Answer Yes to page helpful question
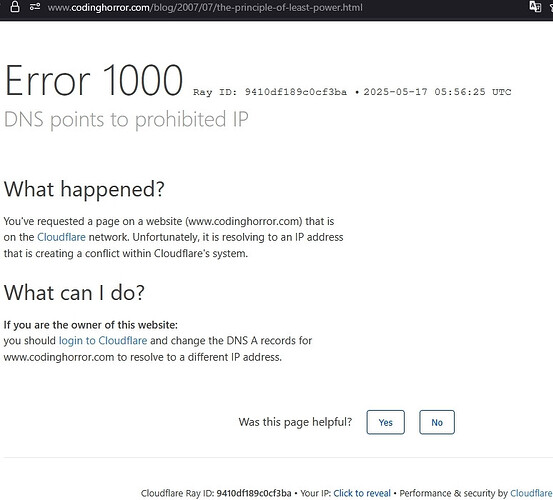 [385, 422]
